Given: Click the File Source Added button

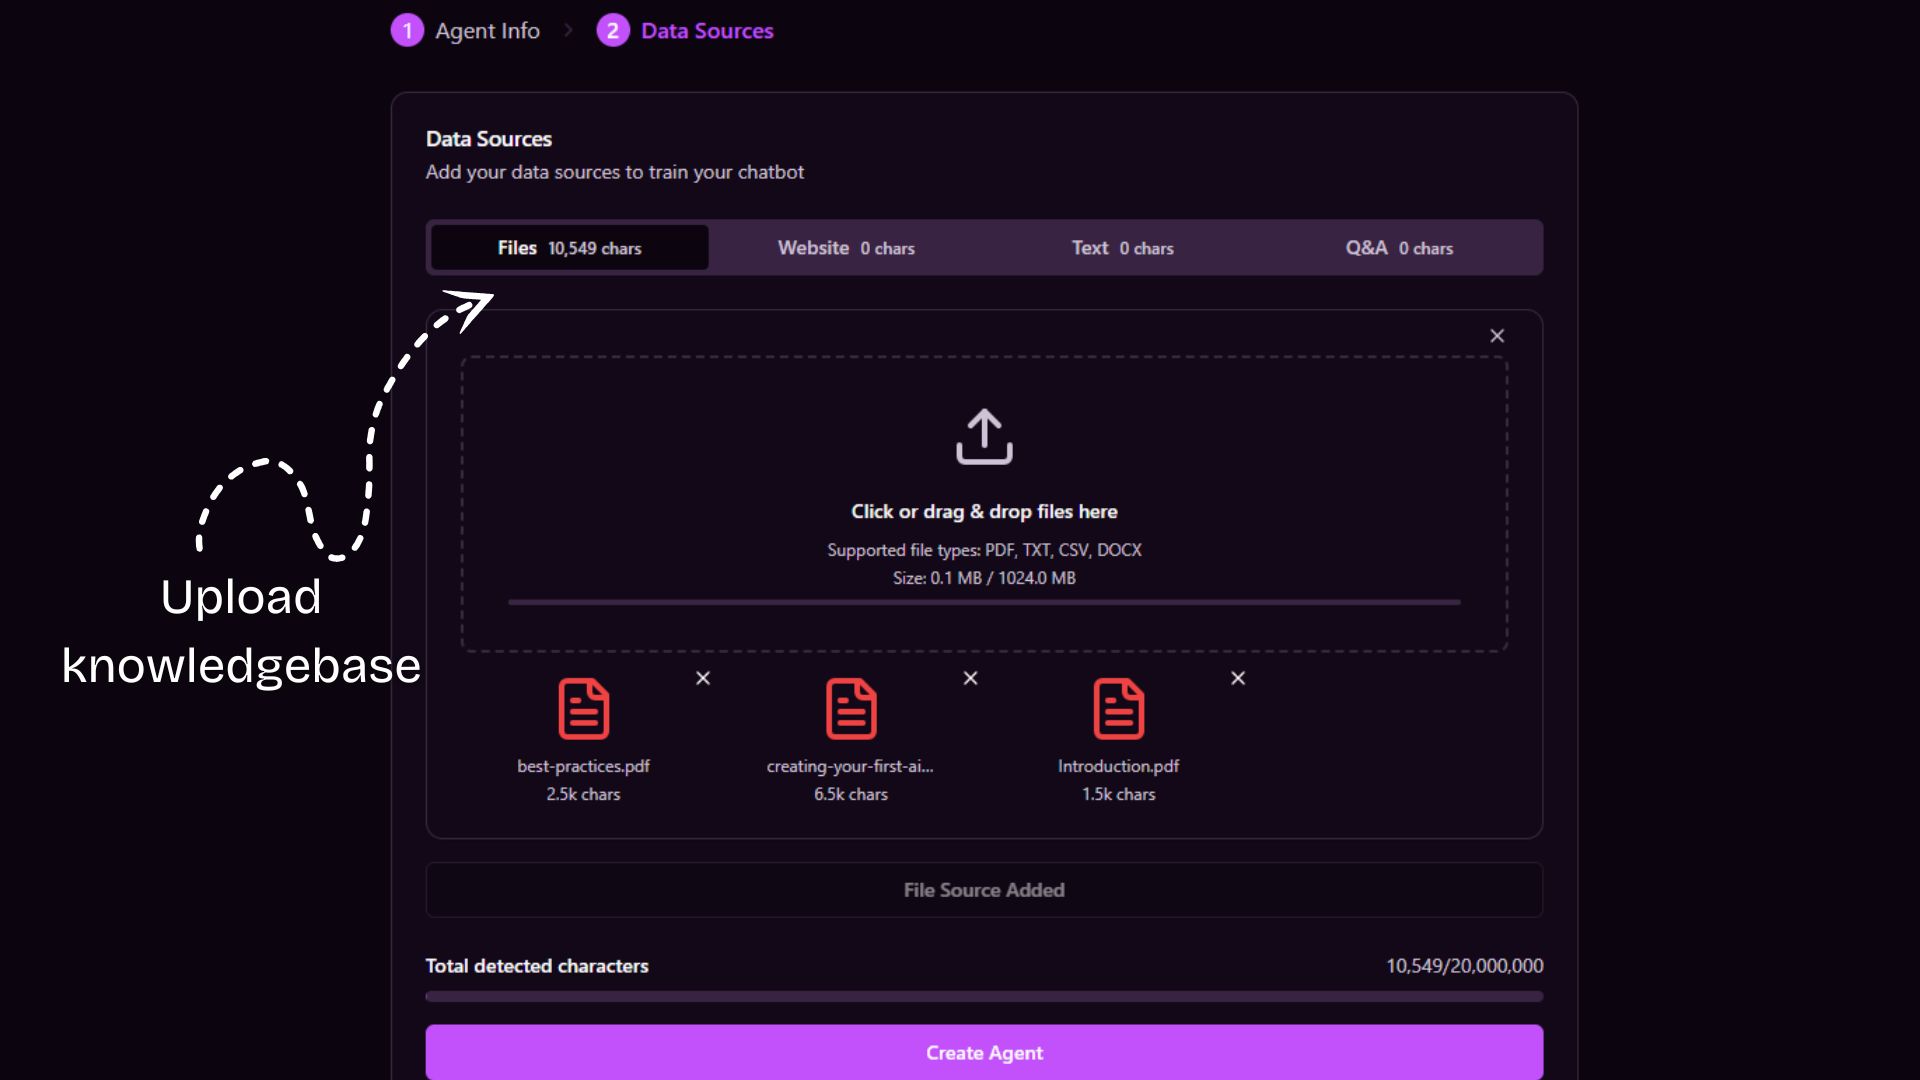Looking at the screenshot, I should tap(984, 890).
